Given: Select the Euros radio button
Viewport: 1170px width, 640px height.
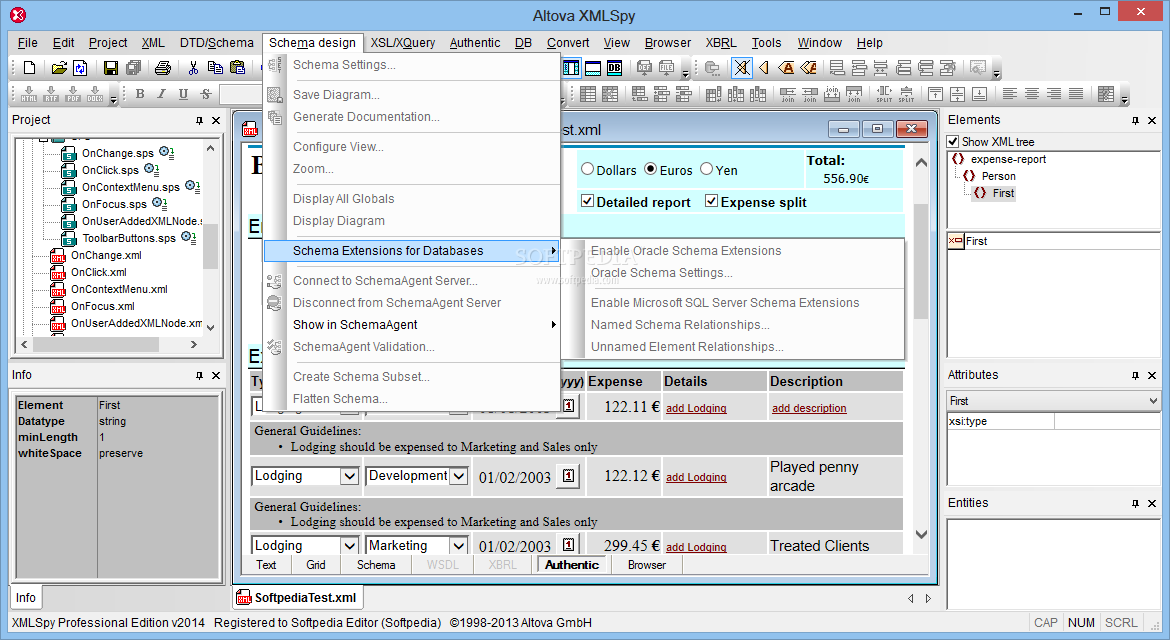Looking at the screenshot, I should 651,169.
